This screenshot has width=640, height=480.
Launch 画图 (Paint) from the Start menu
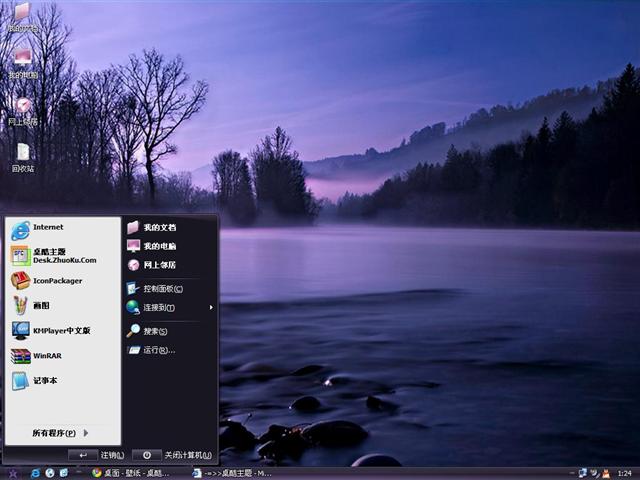click(63, 305)
